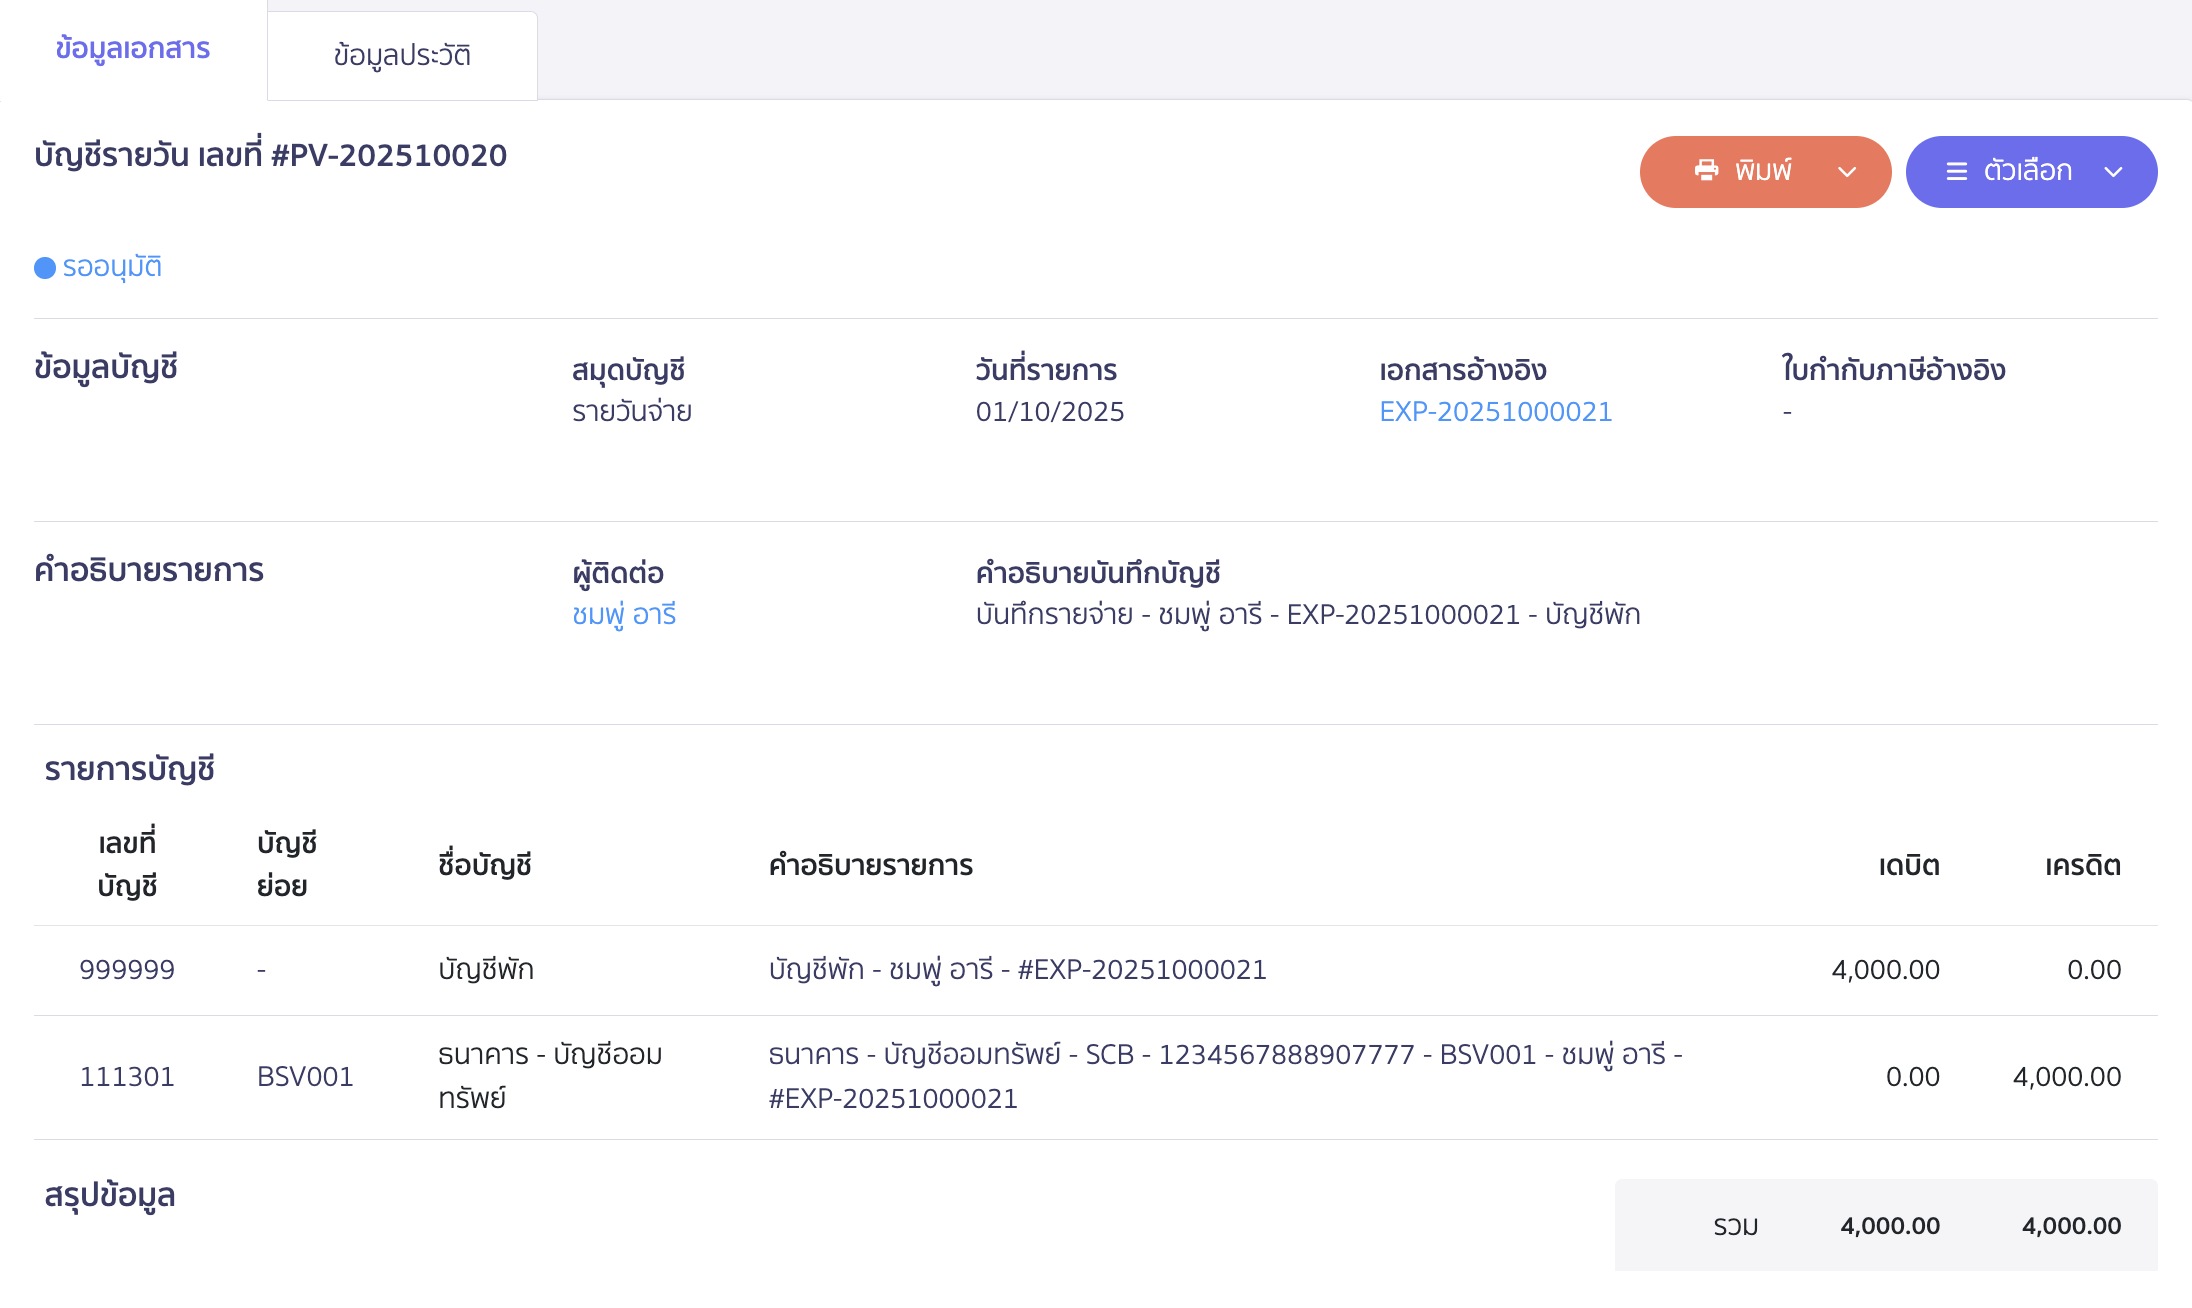Expand the พิมพ์ dropdown chevron
The height and width of the screenshot is (1308, 2192).
(1847, 172)
